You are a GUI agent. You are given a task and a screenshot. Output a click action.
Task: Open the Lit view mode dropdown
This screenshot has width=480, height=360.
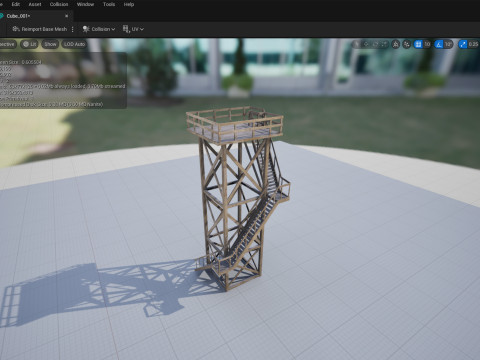[x=29, y=44]
